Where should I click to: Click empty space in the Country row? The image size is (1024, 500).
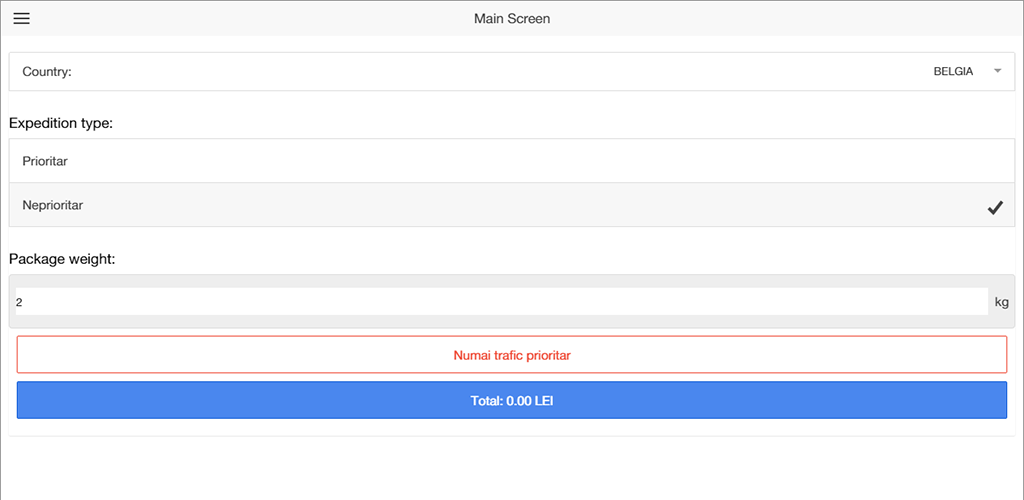[x=500, y=72]
